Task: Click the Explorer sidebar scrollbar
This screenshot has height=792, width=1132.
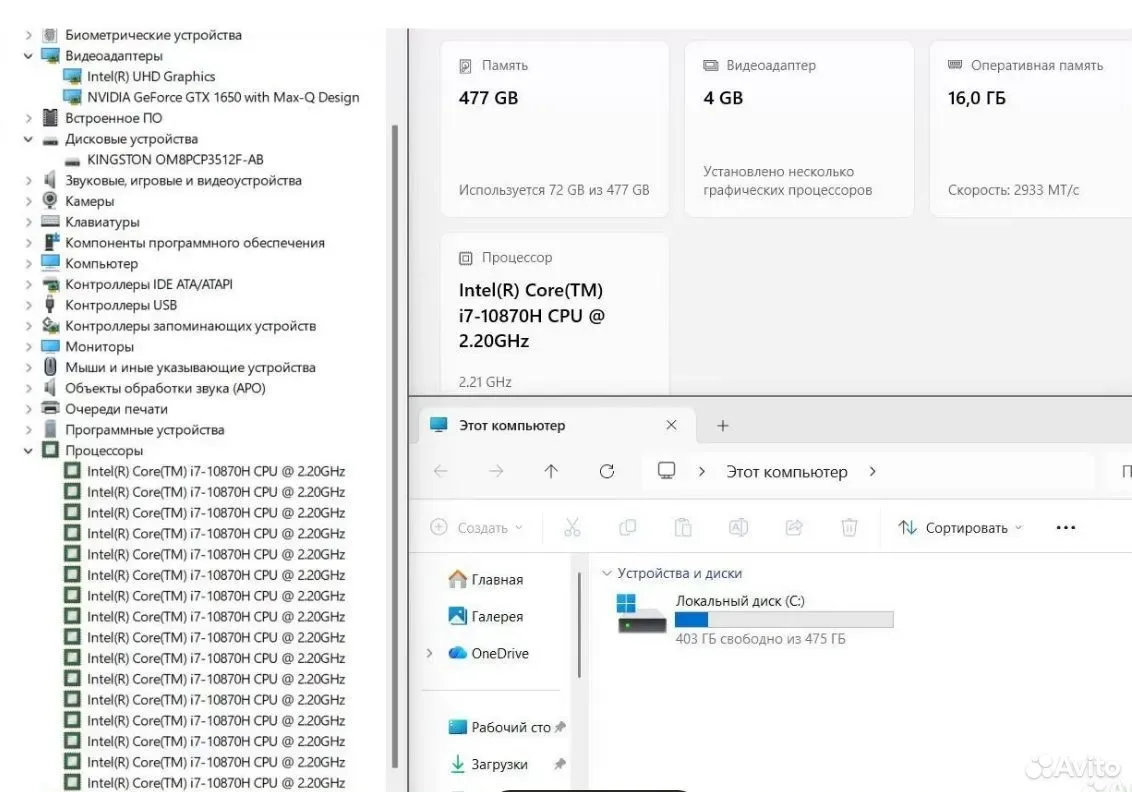Action: [x=579, y=625]
